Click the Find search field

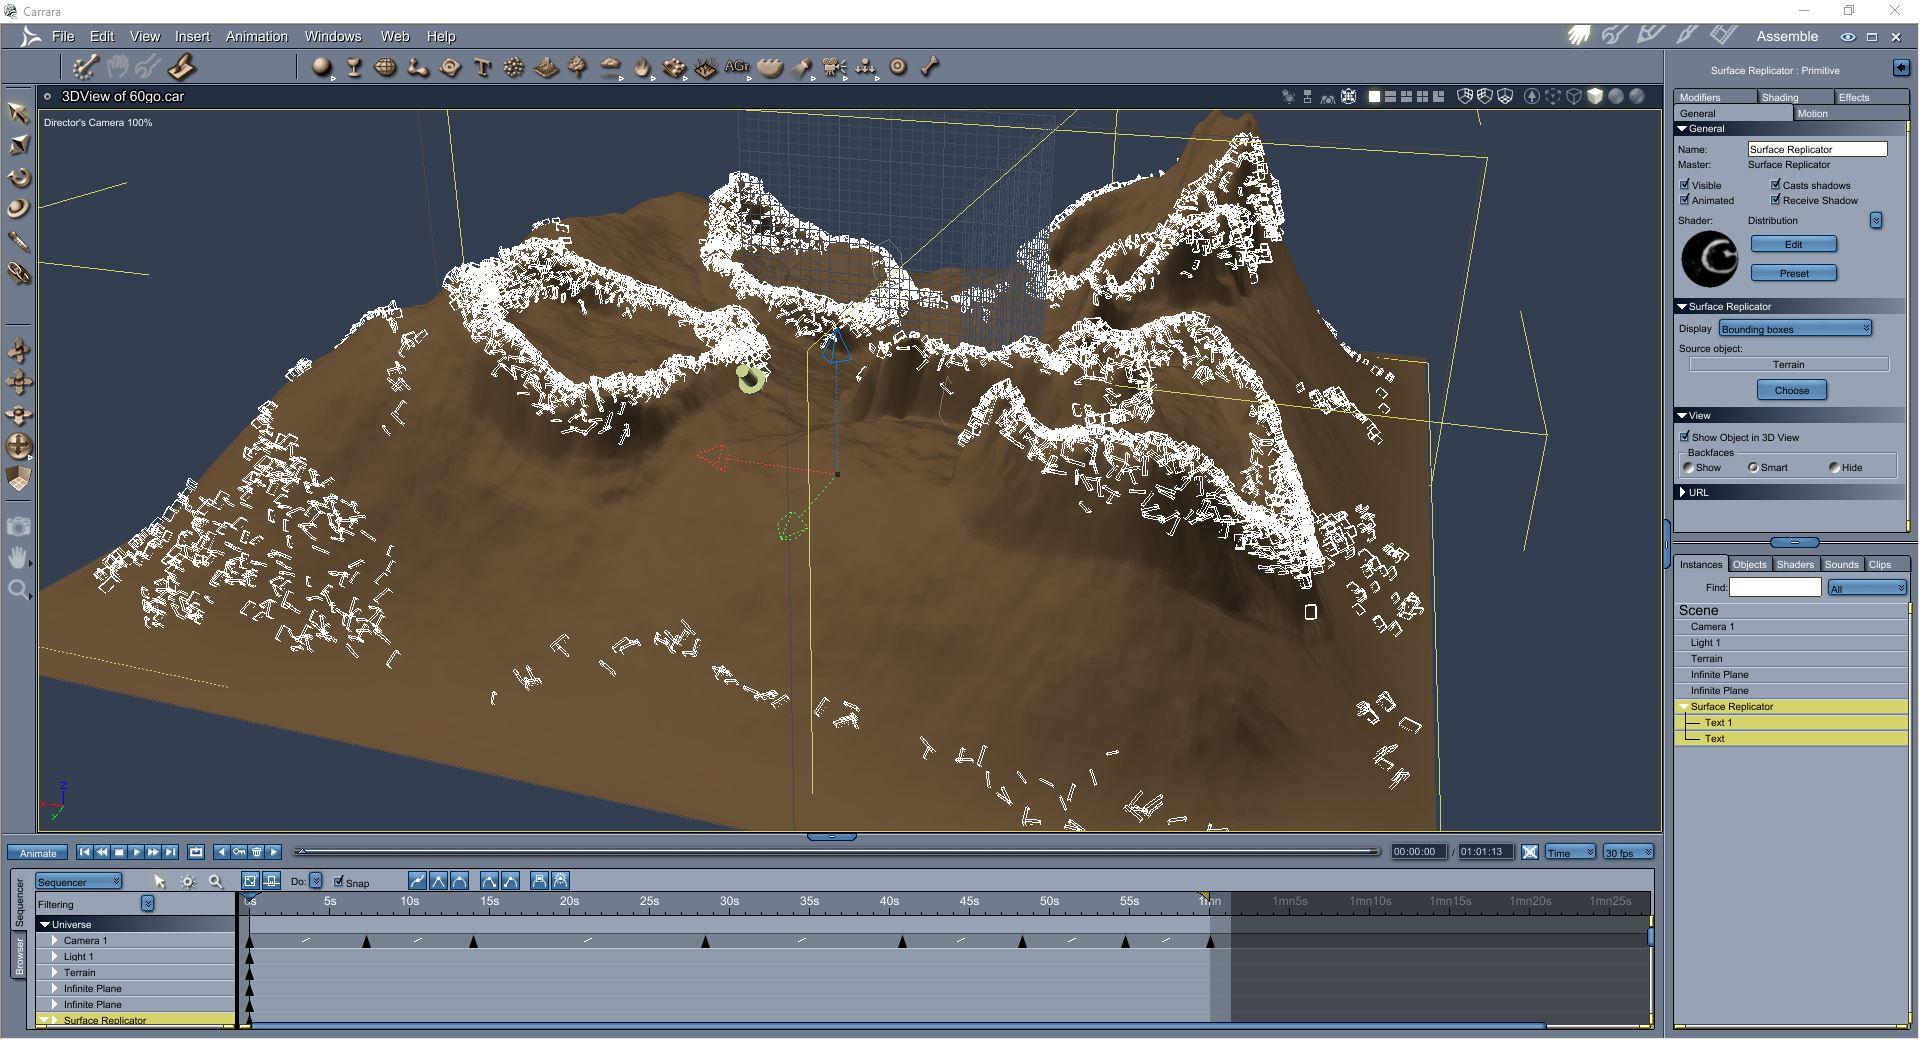(1775, 587)
